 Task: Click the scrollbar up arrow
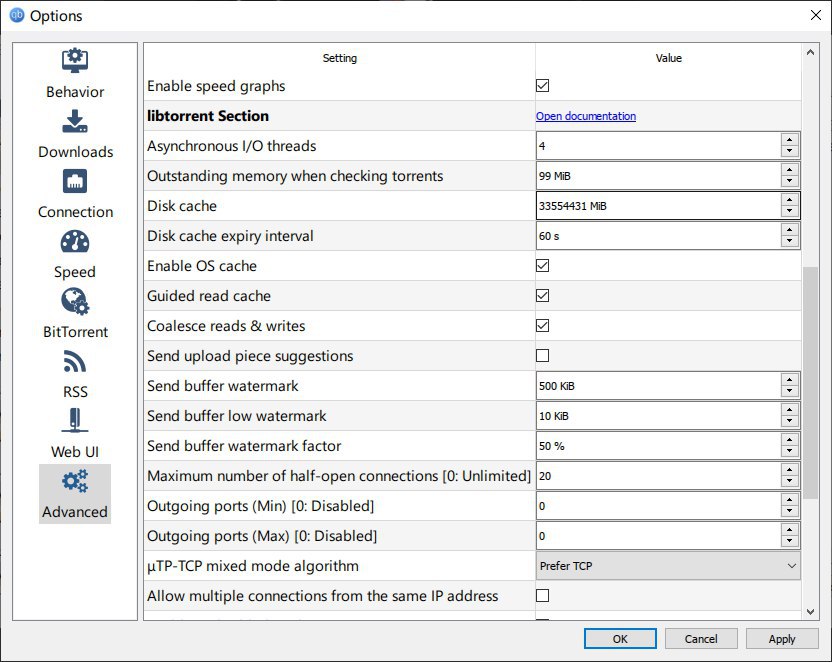(x=810, y=52)
